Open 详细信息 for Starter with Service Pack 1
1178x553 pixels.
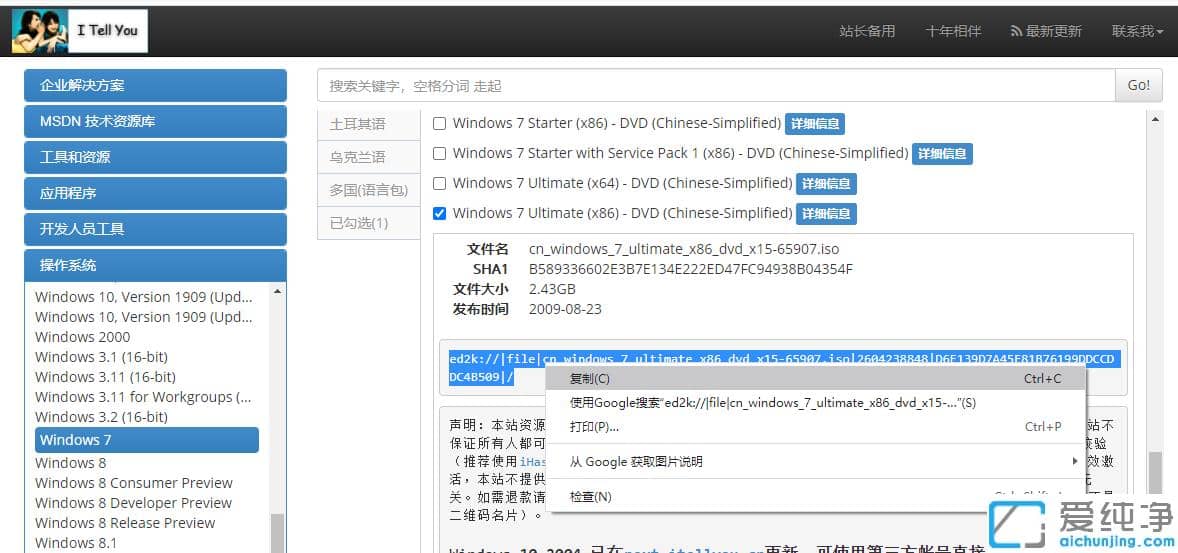[942, 154]
